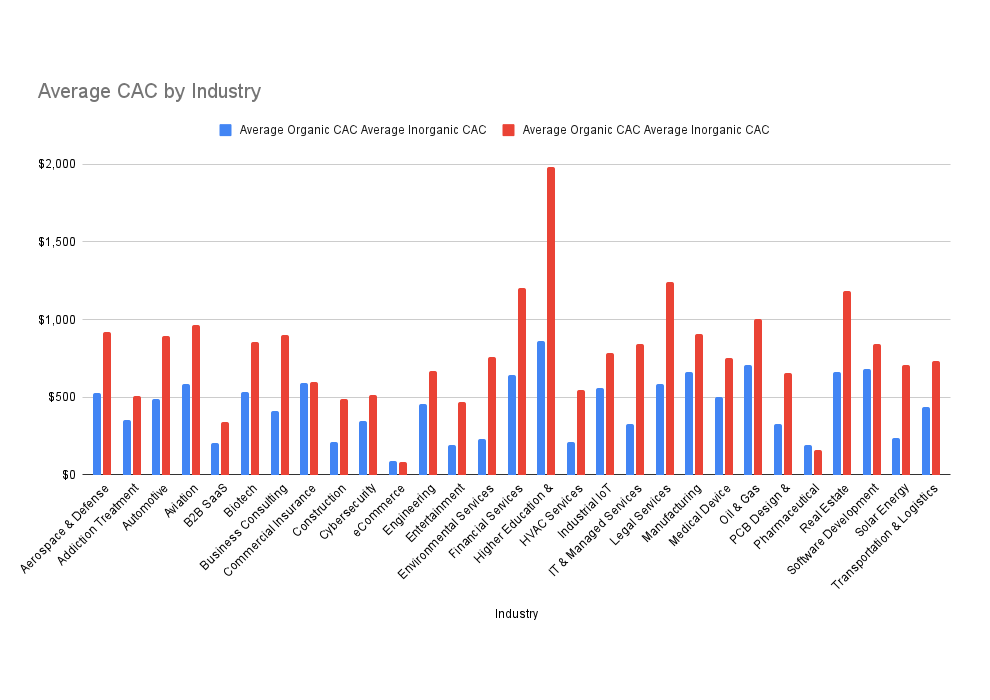The height and width of the screenshot is (700, 990).
Task: Select the blue Software Development bar
Action: tap(867, 422)
